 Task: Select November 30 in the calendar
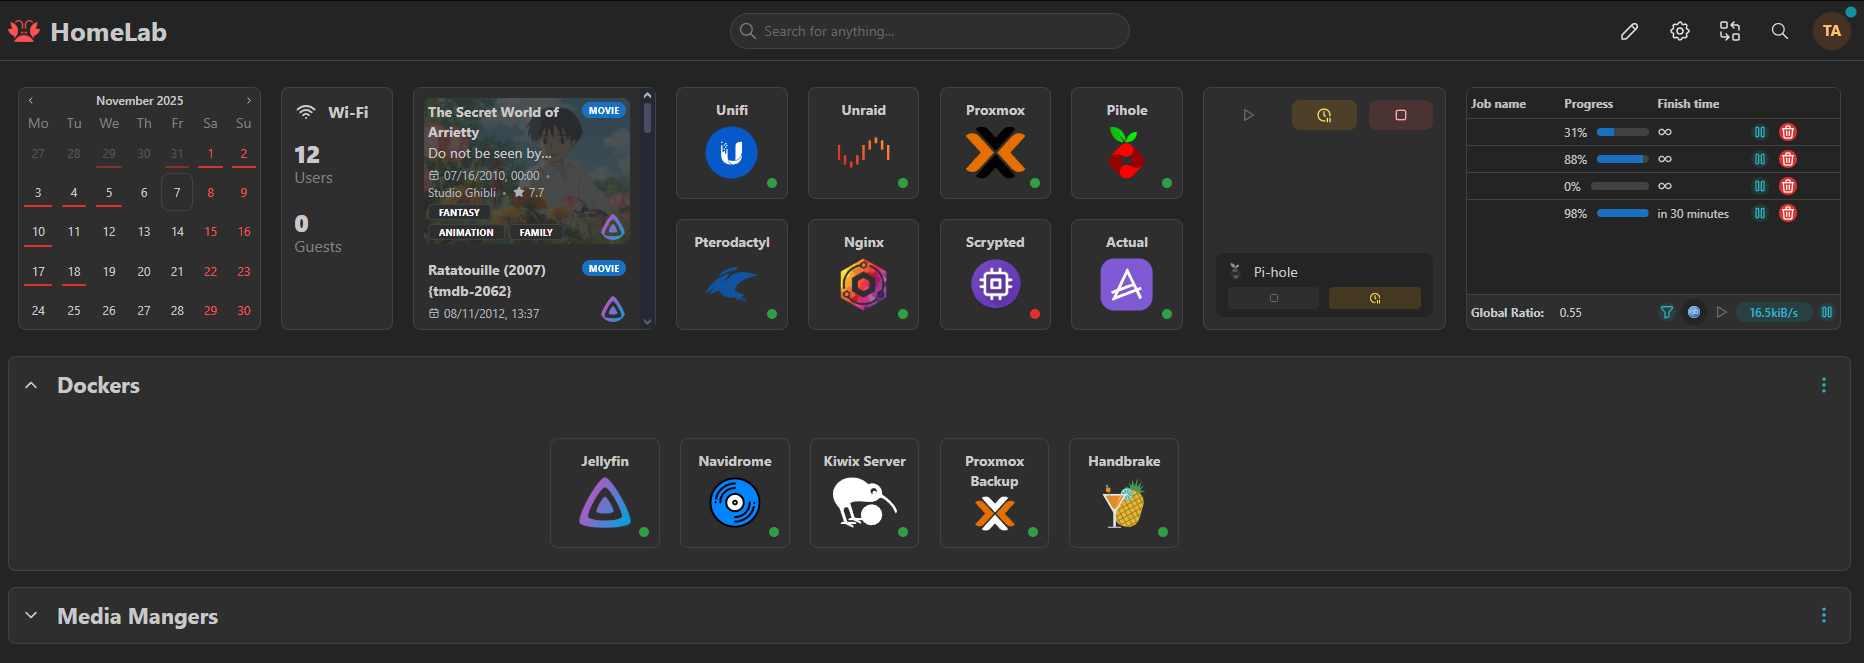[x=244, y=310]
